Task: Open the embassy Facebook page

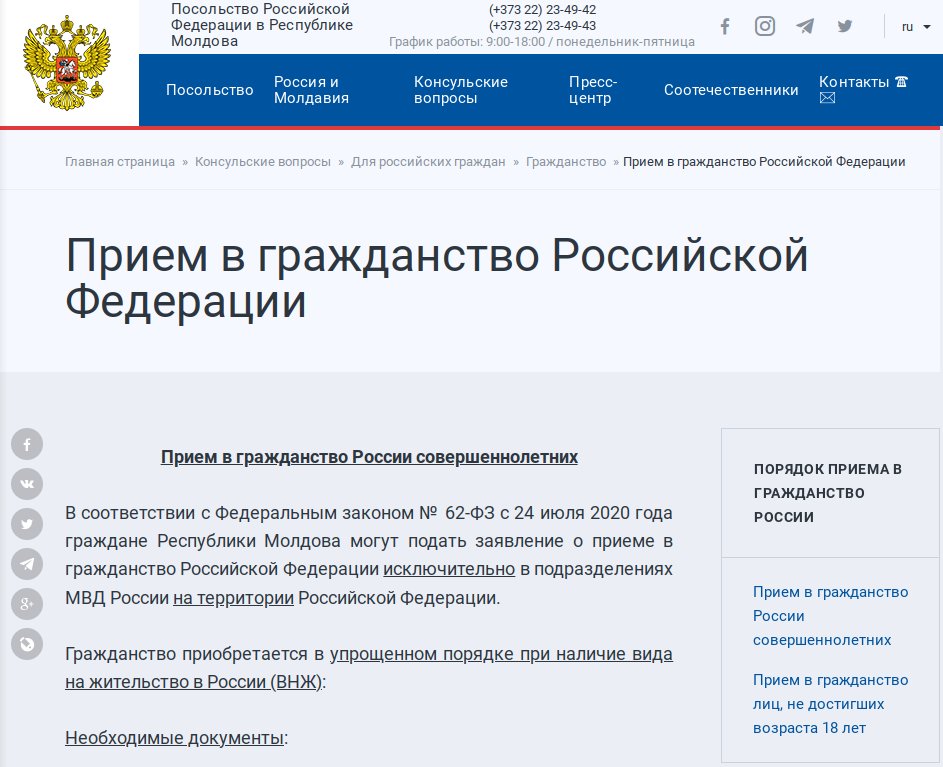Action: (725, 26)
